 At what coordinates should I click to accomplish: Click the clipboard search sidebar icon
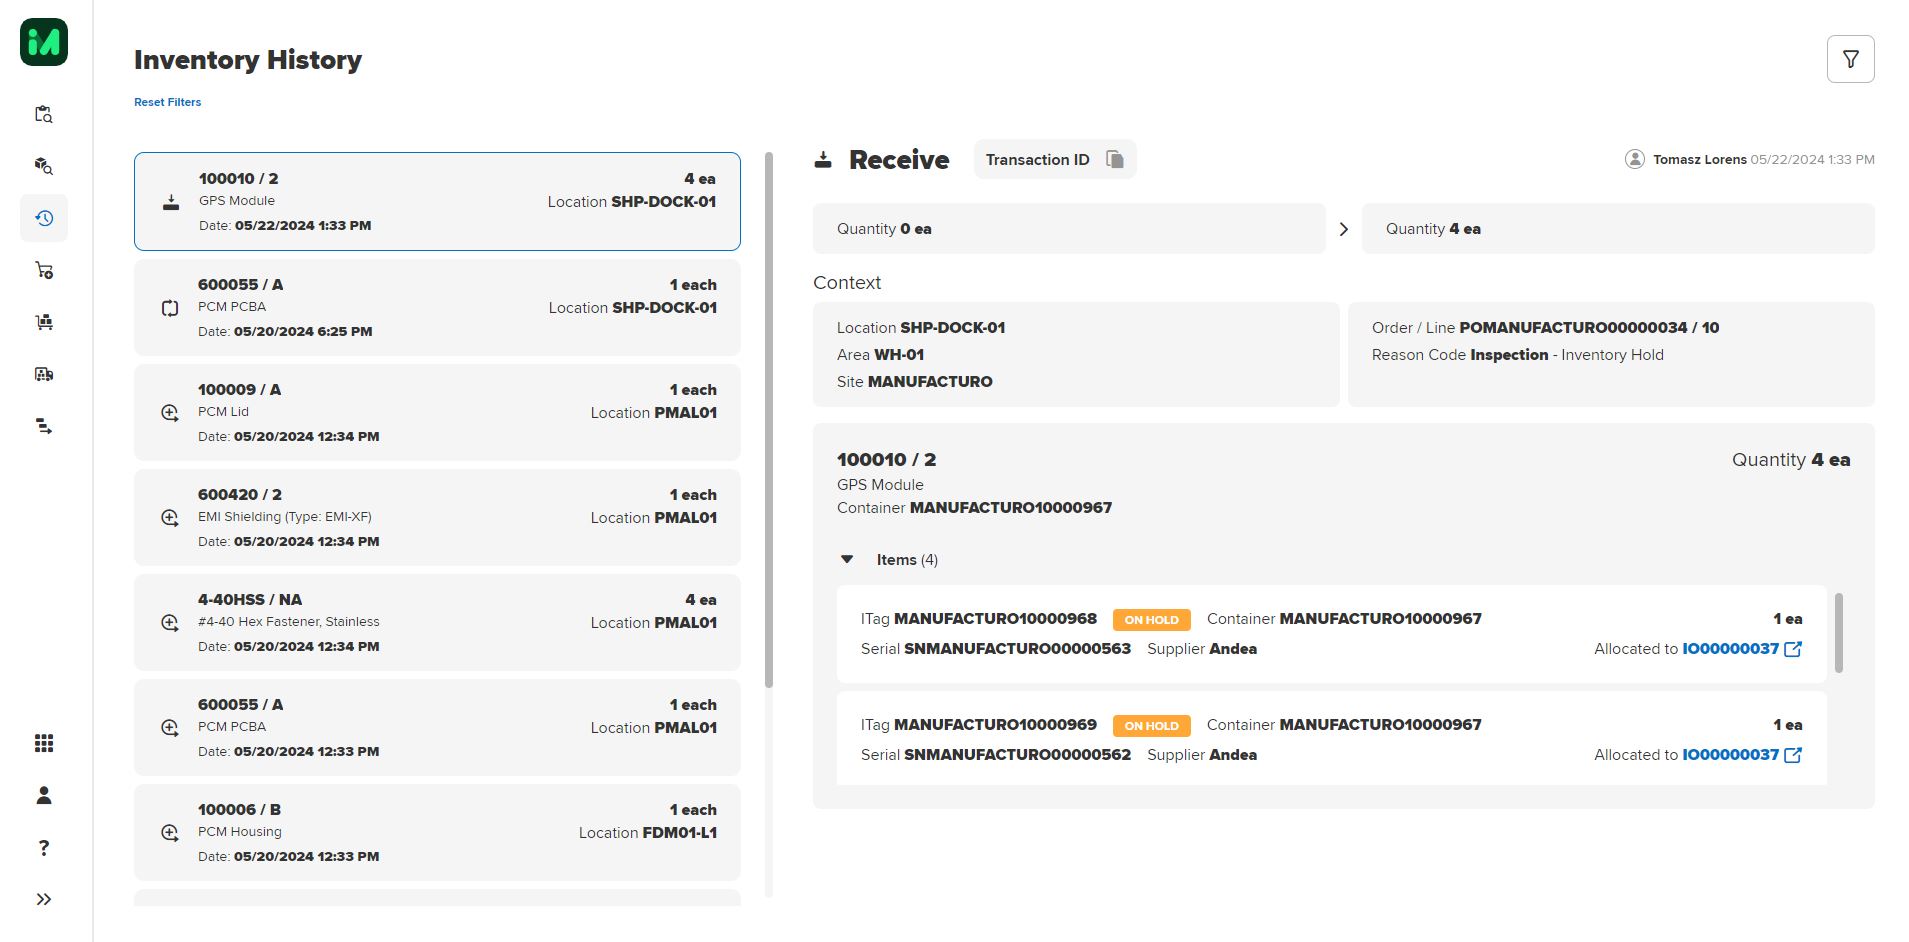44,114
